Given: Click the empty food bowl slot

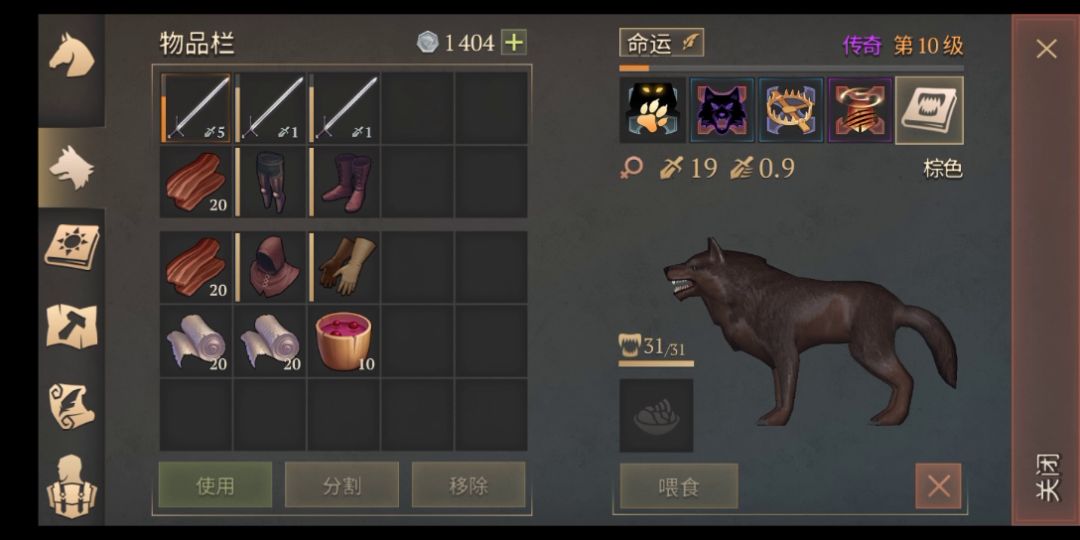Looking at the screenshot, I should coord(656,415).
